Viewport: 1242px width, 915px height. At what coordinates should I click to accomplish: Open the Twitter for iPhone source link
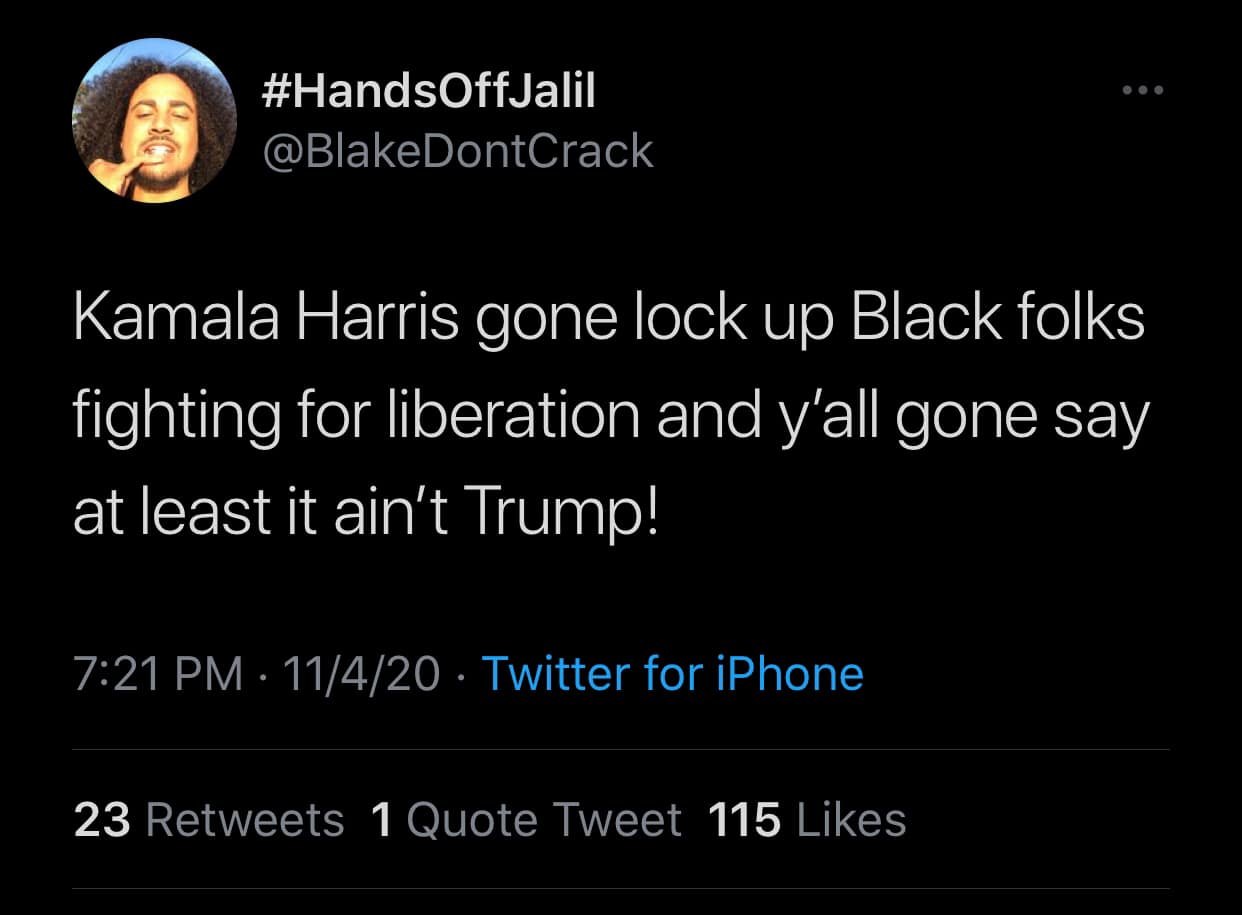tap(672, 673)
